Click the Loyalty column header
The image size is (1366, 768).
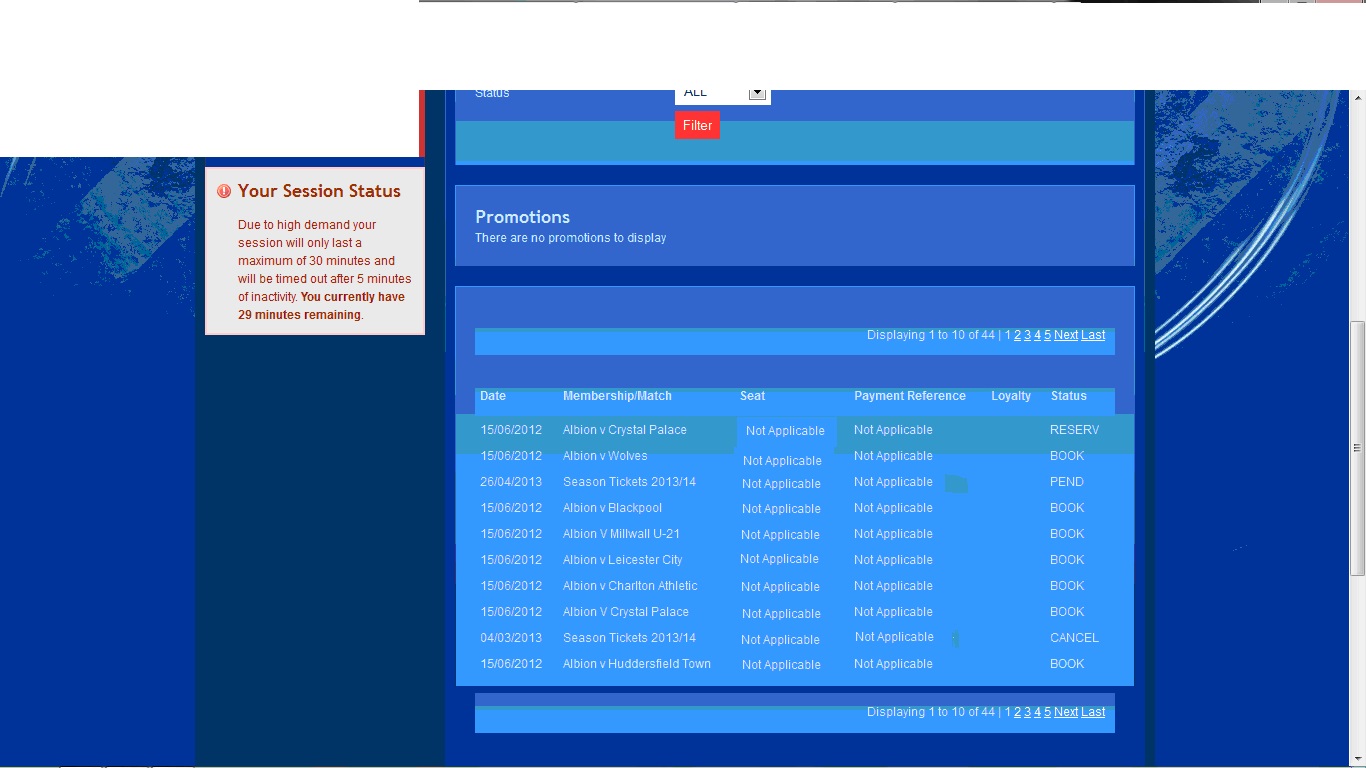[x=1011, y=396]
